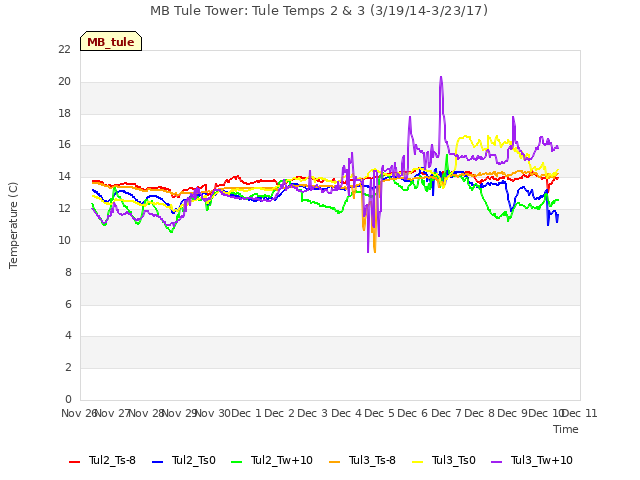Click the 20 y-axis tick label
This screenshot has width=640, height=480.
coord(64,81)
